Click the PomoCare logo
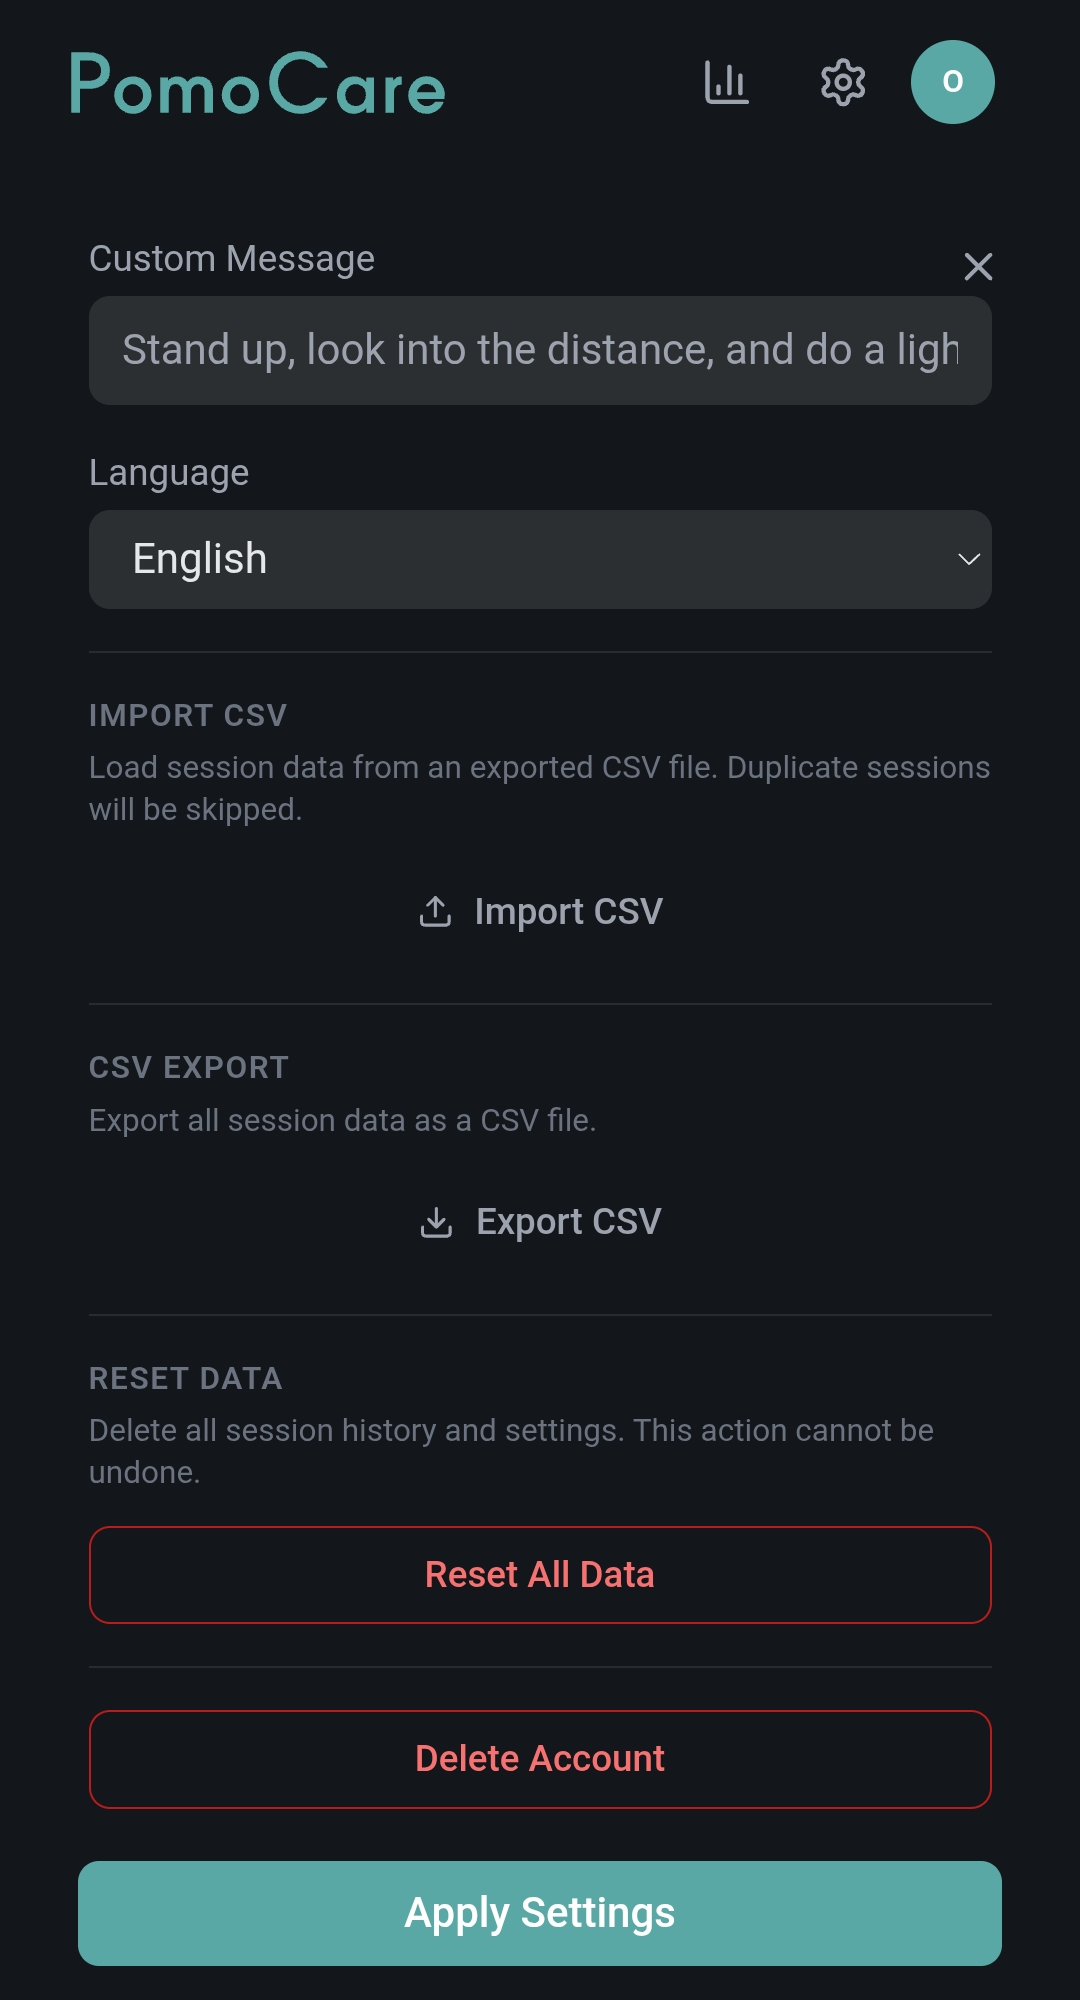The width and height of the screenshot is (1080, 2000). click(x=258, y=84)
